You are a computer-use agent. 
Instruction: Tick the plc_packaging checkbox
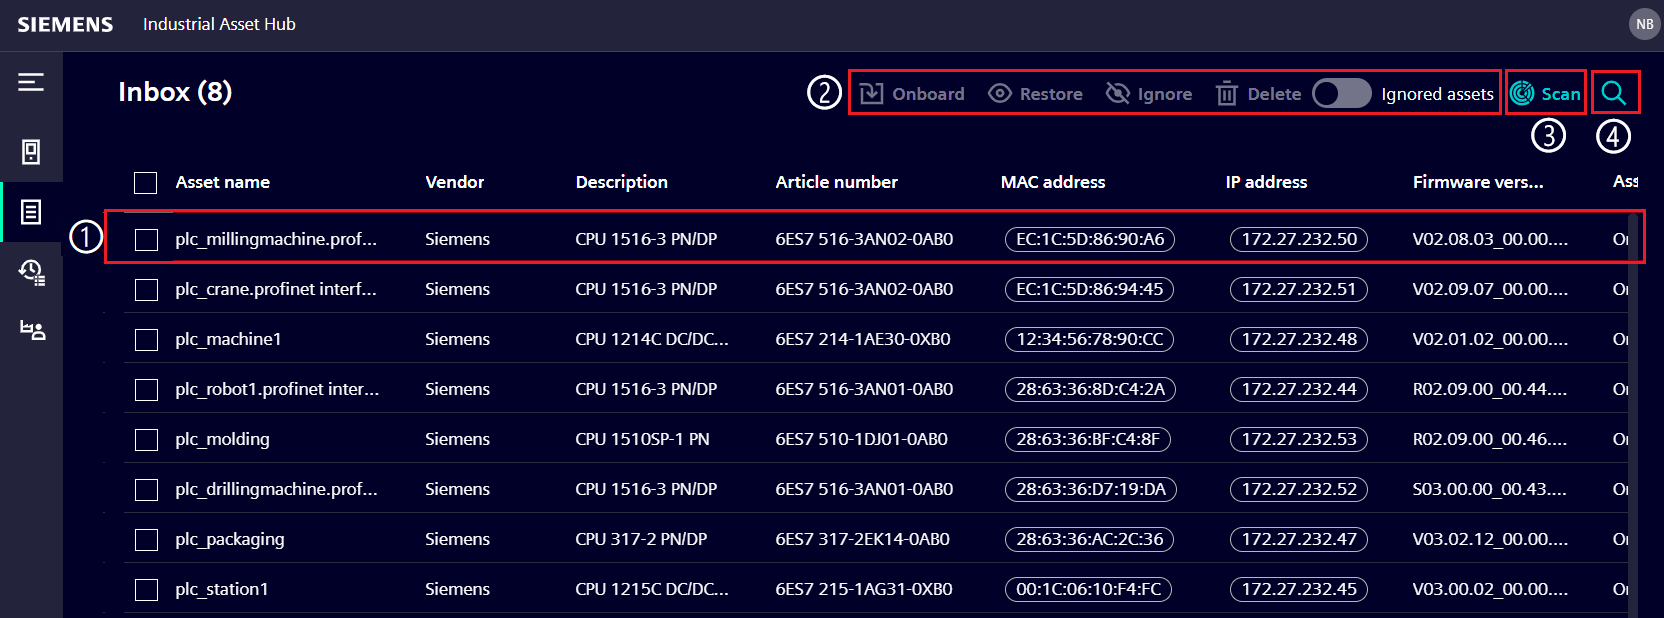click(x=146, y=540)
